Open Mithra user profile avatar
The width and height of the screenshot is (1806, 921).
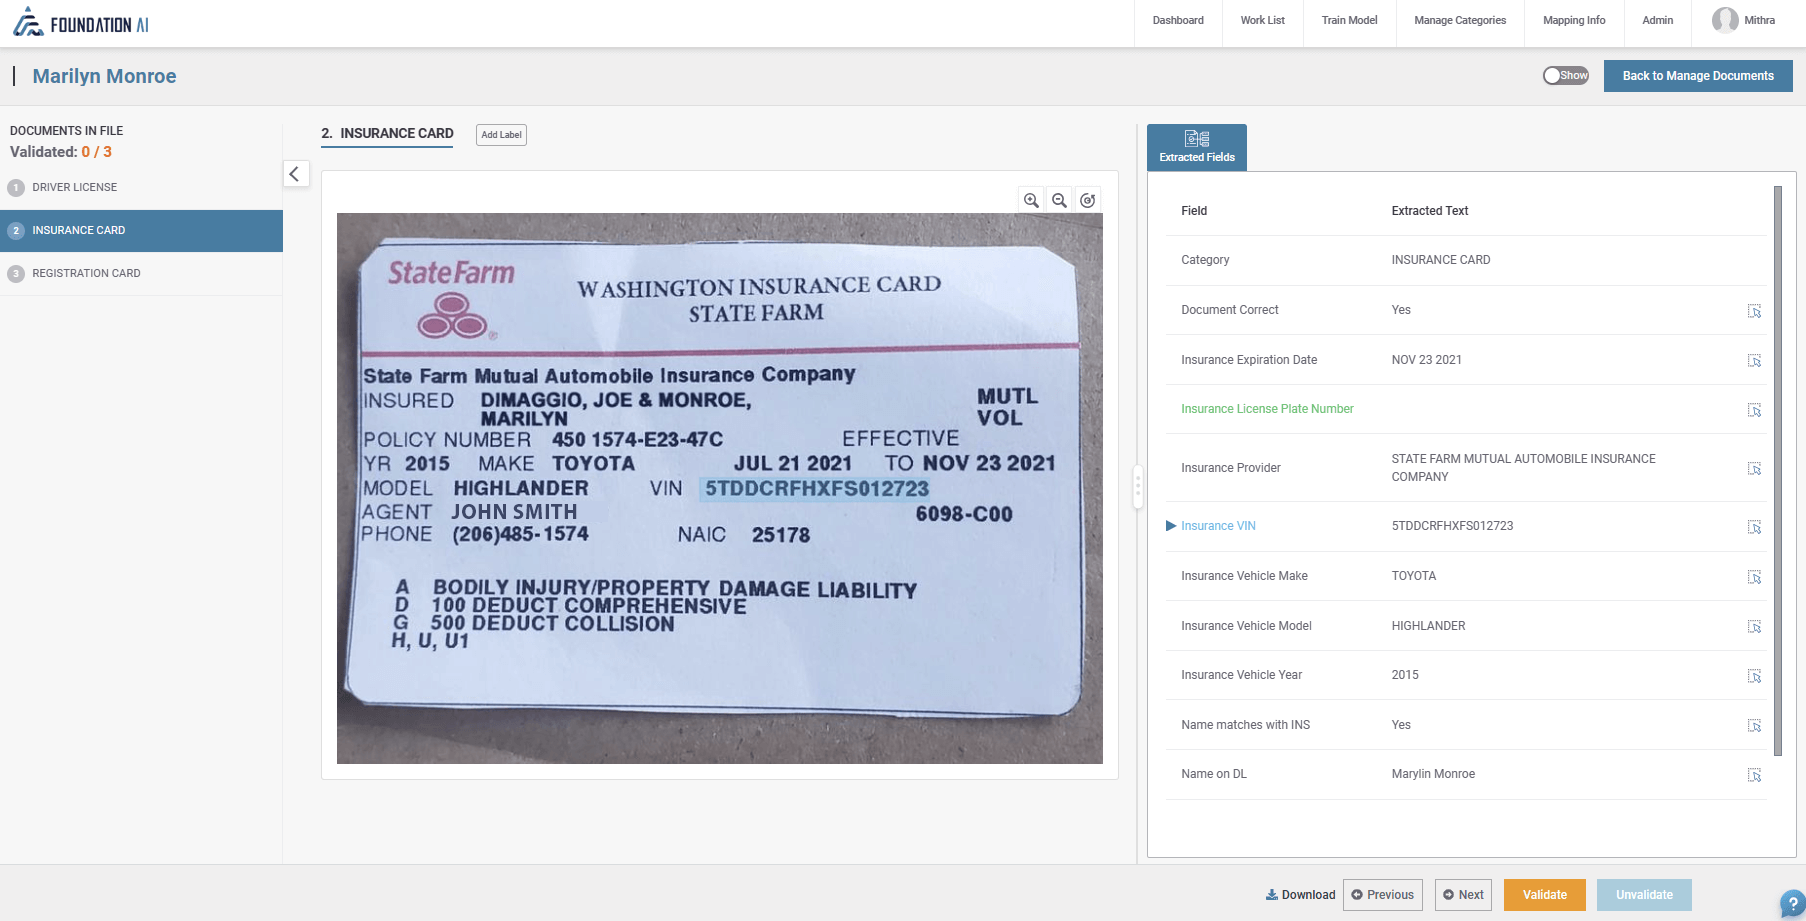click(x=1725, y=20)
